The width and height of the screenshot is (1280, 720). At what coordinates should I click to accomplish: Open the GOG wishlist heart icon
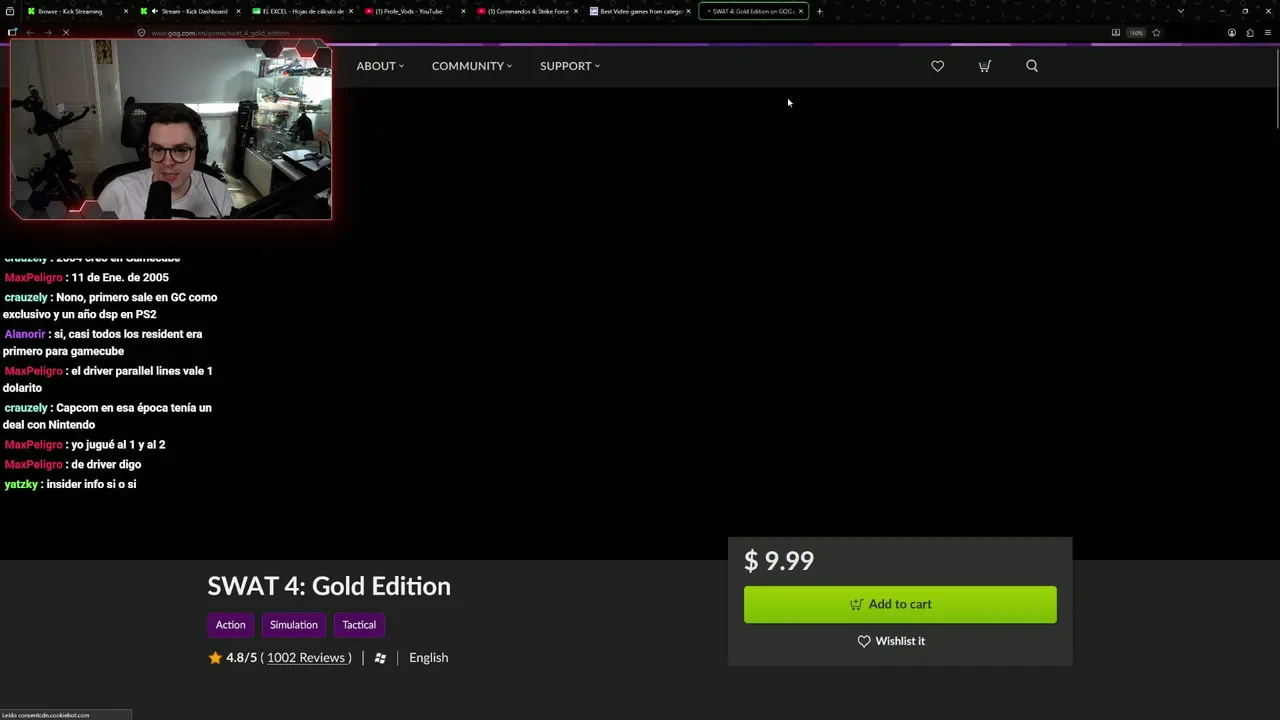point(937,66)
